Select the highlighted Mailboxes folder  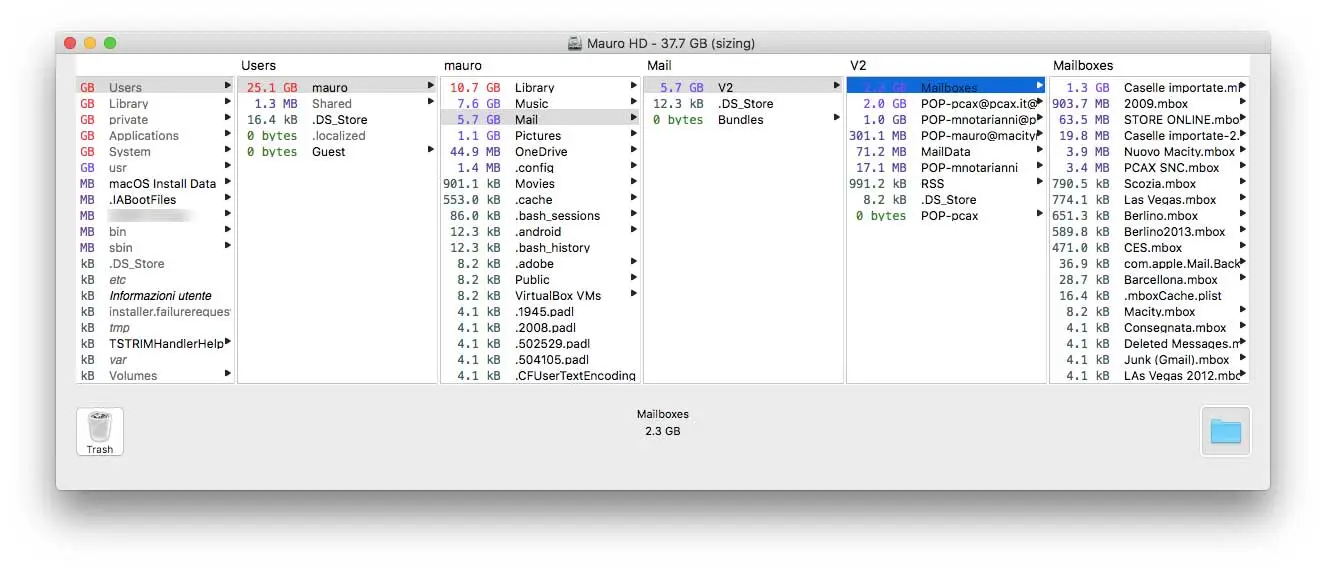[946, 88]
